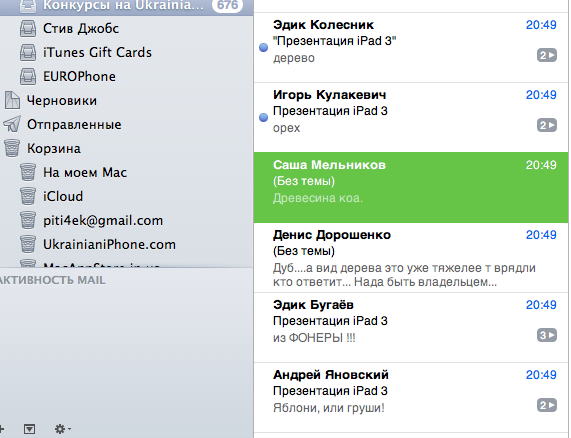This screenshot has height=438, width=571.
Task: Click the EUROPhone inbox tray icon
Action: 28,76
